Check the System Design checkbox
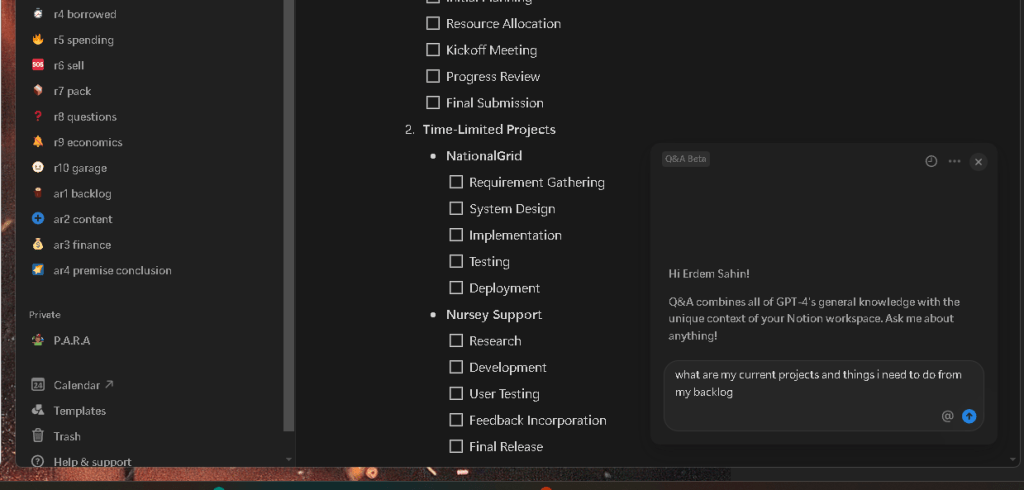The width and height of the screenshot is (1024, 490). point(456,208)
